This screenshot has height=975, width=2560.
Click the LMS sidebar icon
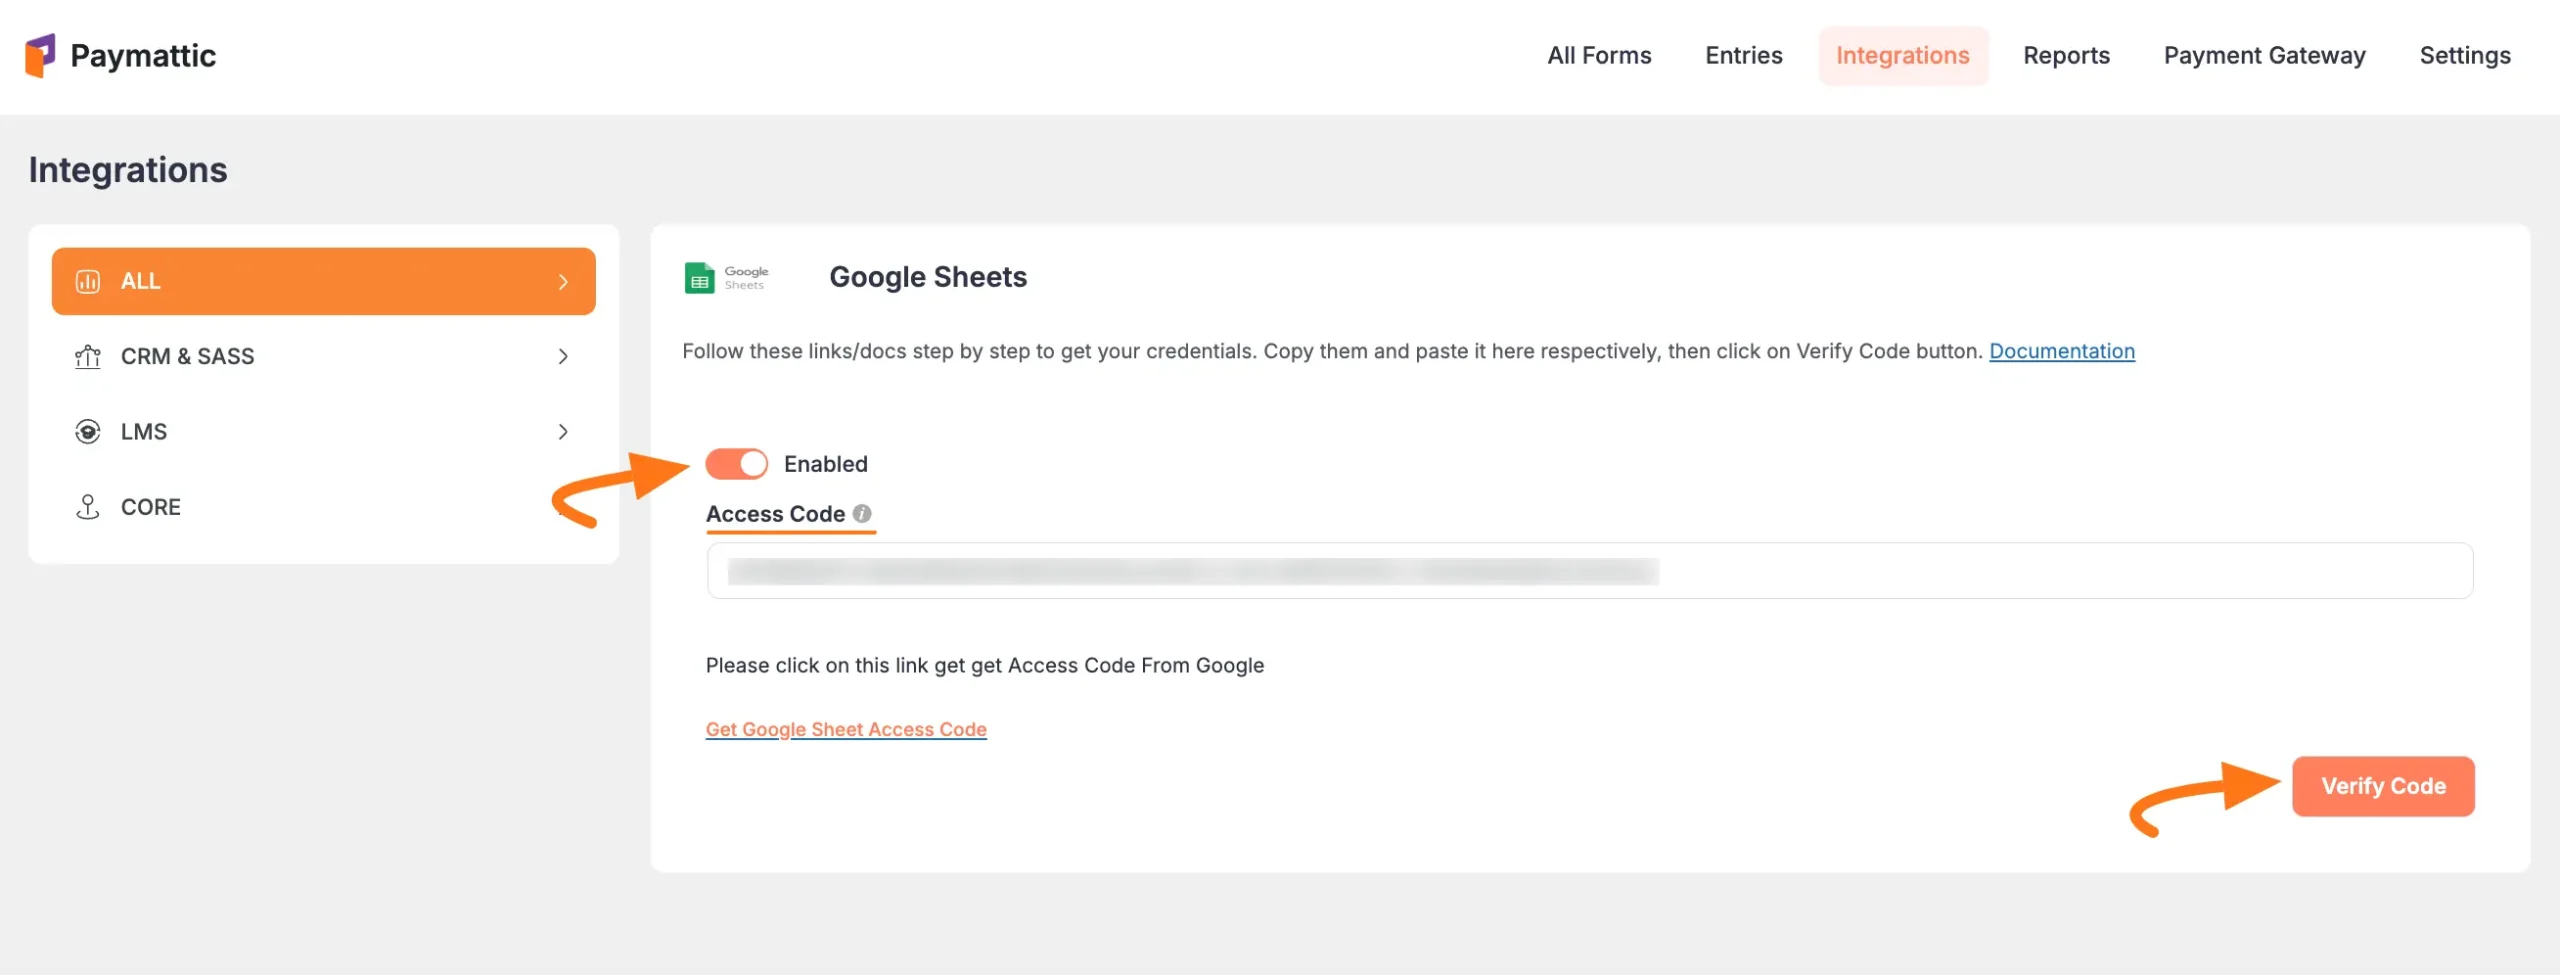point(88,432)
